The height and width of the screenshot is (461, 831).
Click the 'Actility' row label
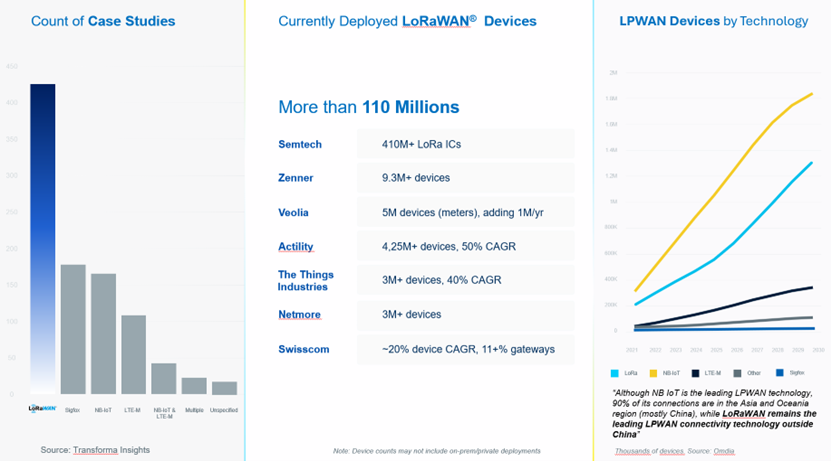pos(296,246)
